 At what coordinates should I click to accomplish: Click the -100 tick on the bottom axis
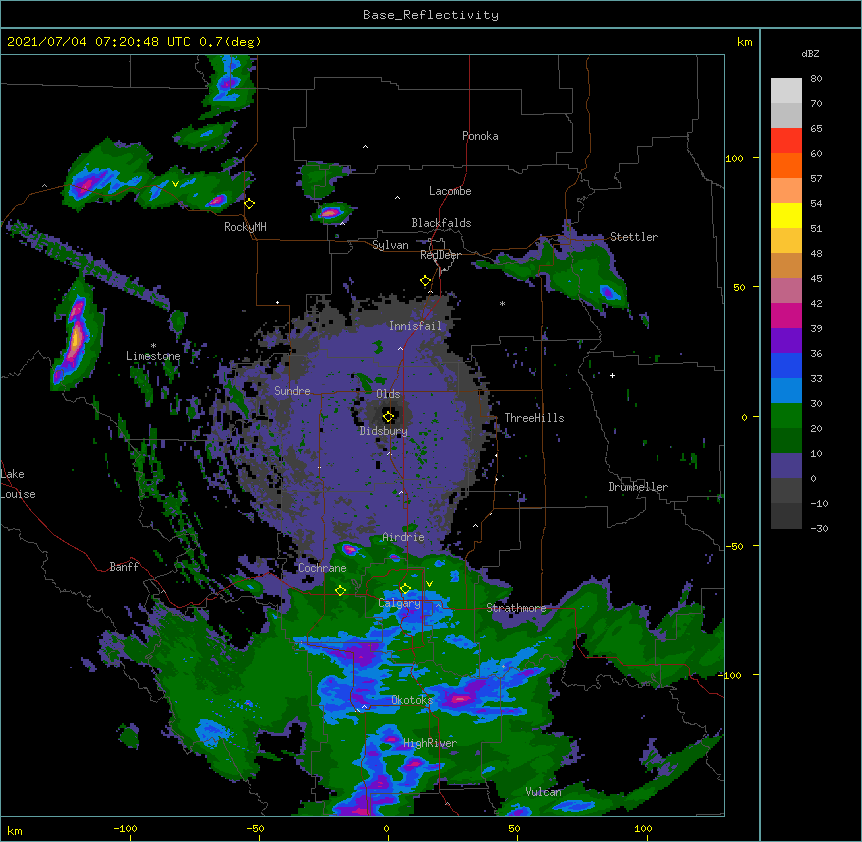(x=125, y=828)
